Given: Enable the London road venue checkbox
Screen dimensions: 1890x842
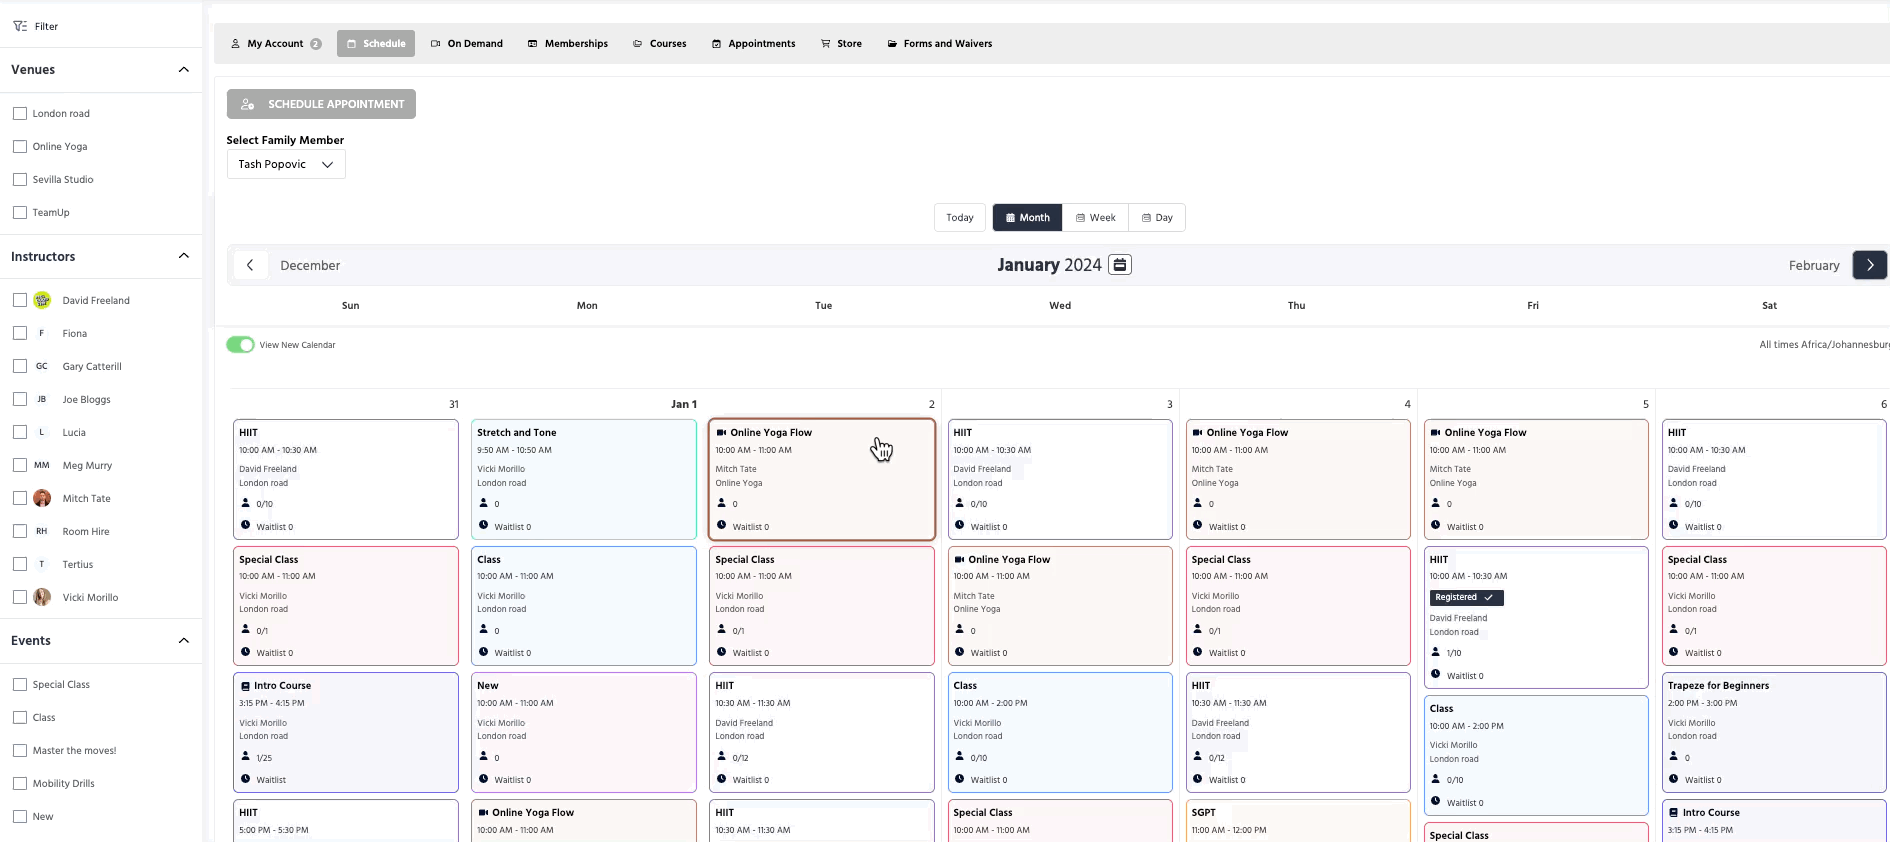Looking at the screenshot, I should coord(20,113).
